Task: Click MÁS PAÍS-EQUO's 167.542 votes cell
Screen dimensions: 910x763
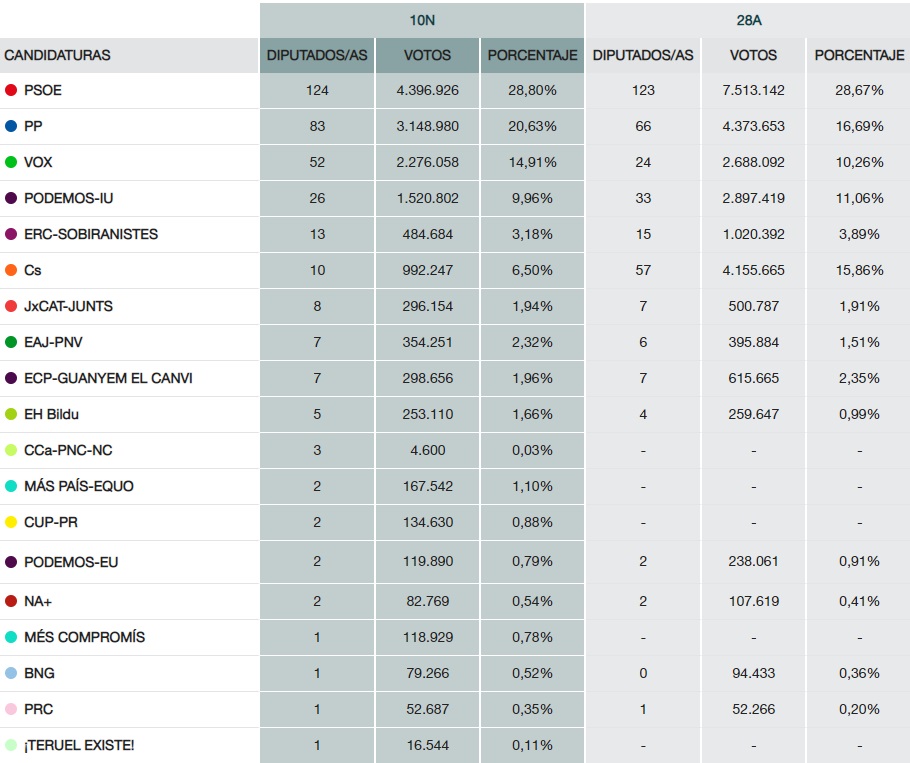Action: pyautogui.click(x=427, y=486)
